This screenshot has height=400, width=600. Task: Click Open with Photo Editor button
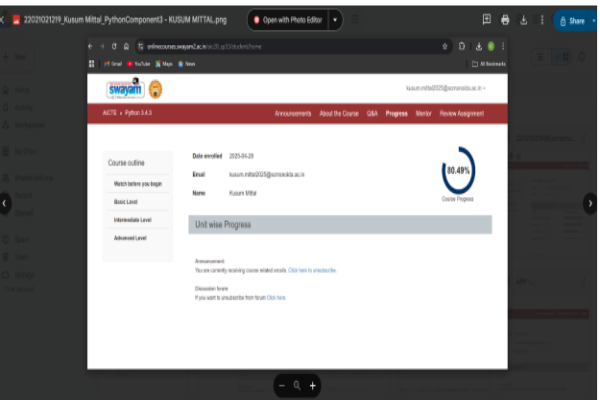[285, 20]
